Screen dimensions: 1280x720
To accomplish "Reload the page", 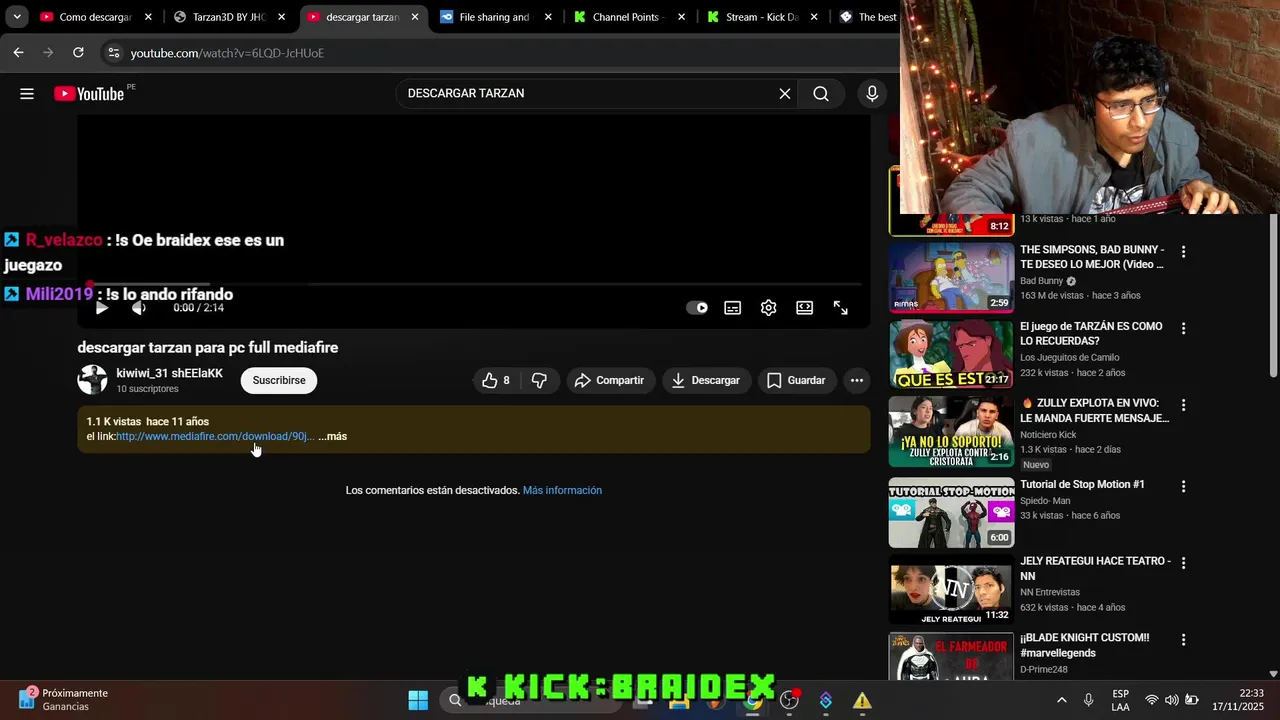I will (78, 53).
